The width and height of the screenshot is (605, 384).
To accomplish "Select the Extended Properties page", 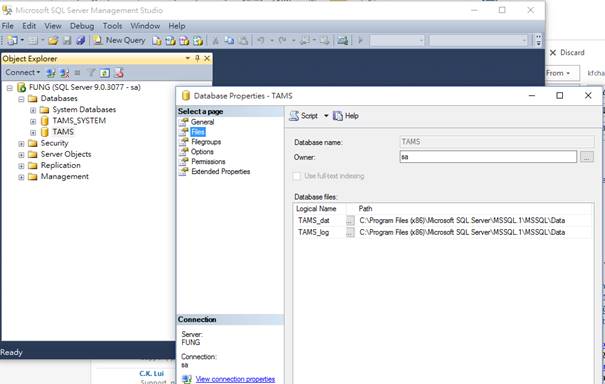I will [x=220, y=172].
